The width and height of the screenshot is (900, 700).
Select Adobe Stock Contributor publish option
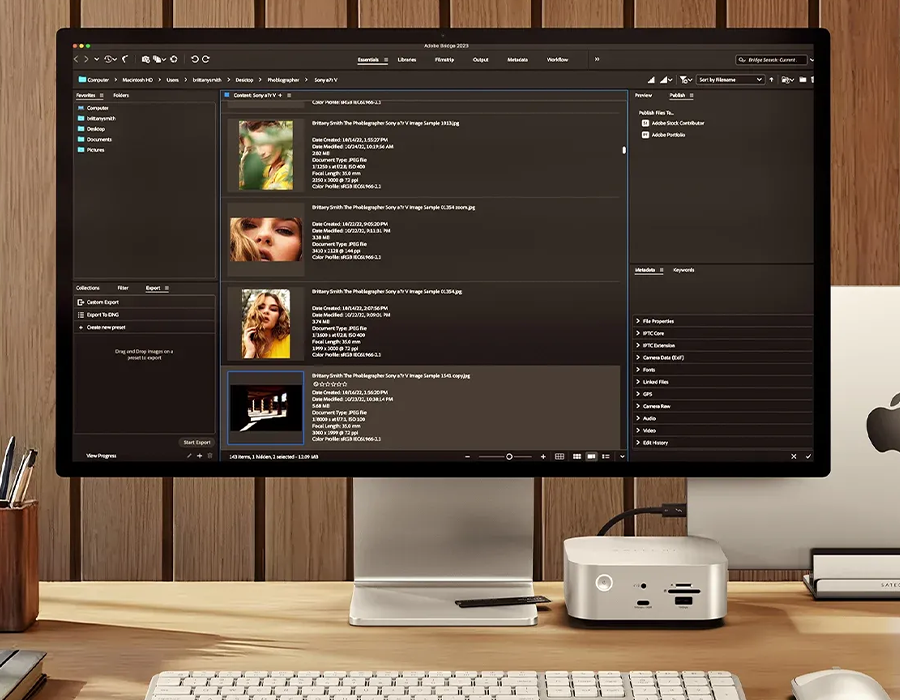click(677, 123)
